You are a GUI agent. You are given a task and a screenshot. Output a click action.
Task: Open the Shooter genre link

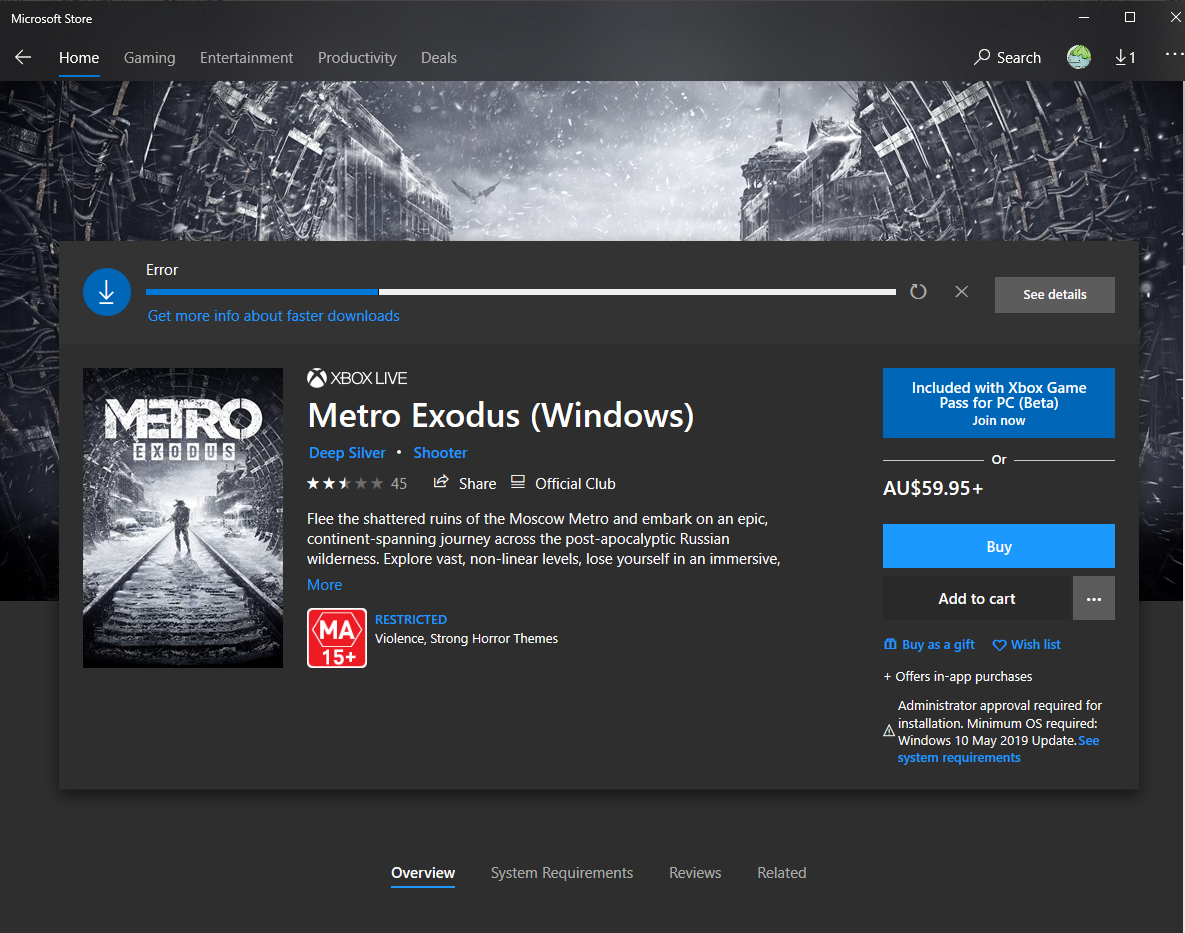coord(440,453)
